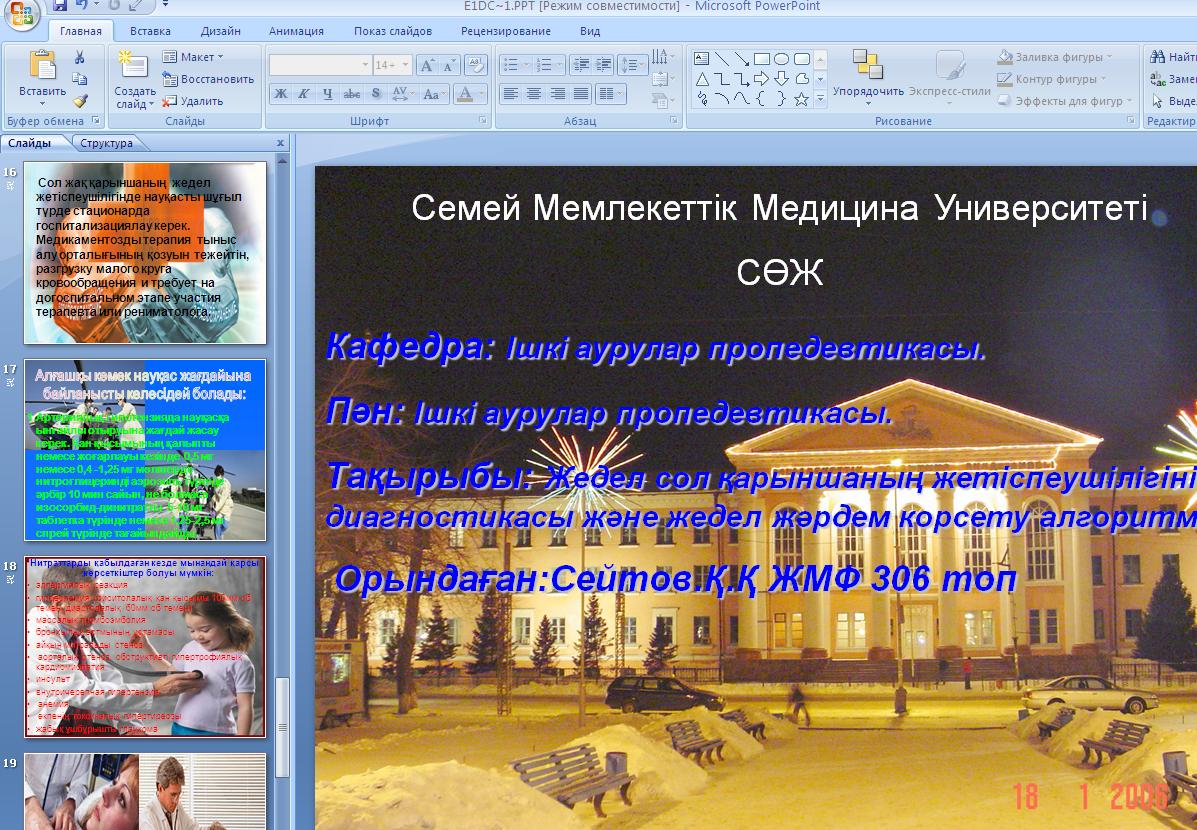The height and width of the screenshot is (830, 1197).
Task: Select the curve line shape
Action: click(x=741, y=99)
